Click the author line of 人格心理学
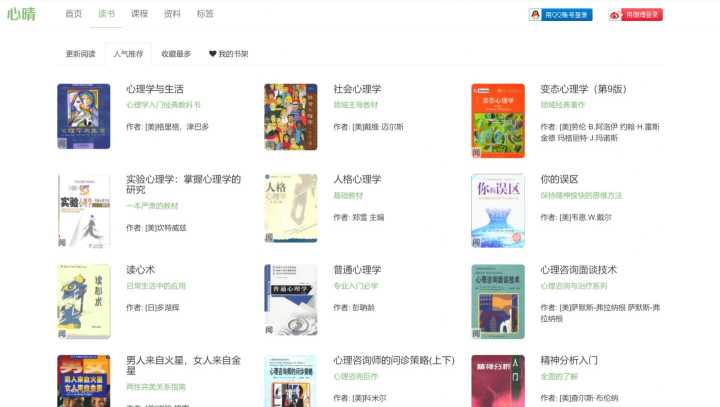 (359, 217)
